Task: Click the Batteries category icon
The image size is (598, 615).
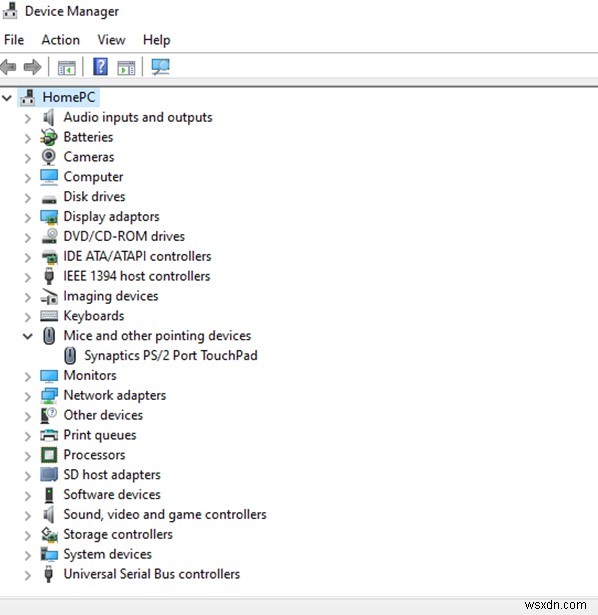Action: coord(49,137)
